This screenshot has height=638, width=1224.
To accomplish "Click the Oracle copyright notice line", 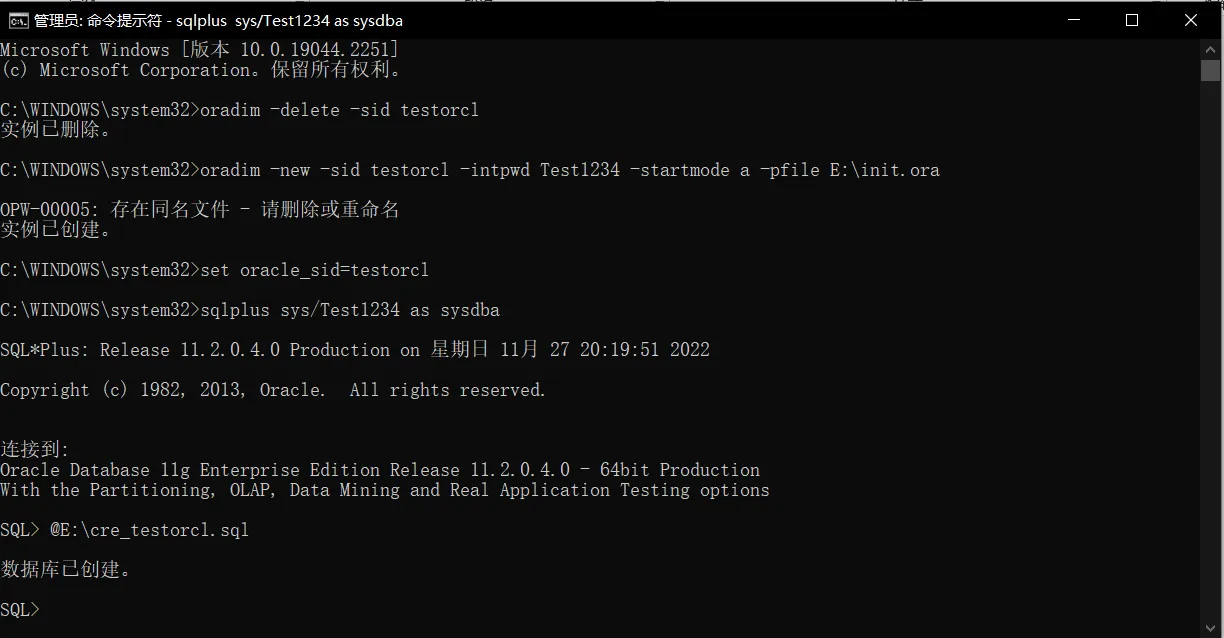I will coord(273,390).
